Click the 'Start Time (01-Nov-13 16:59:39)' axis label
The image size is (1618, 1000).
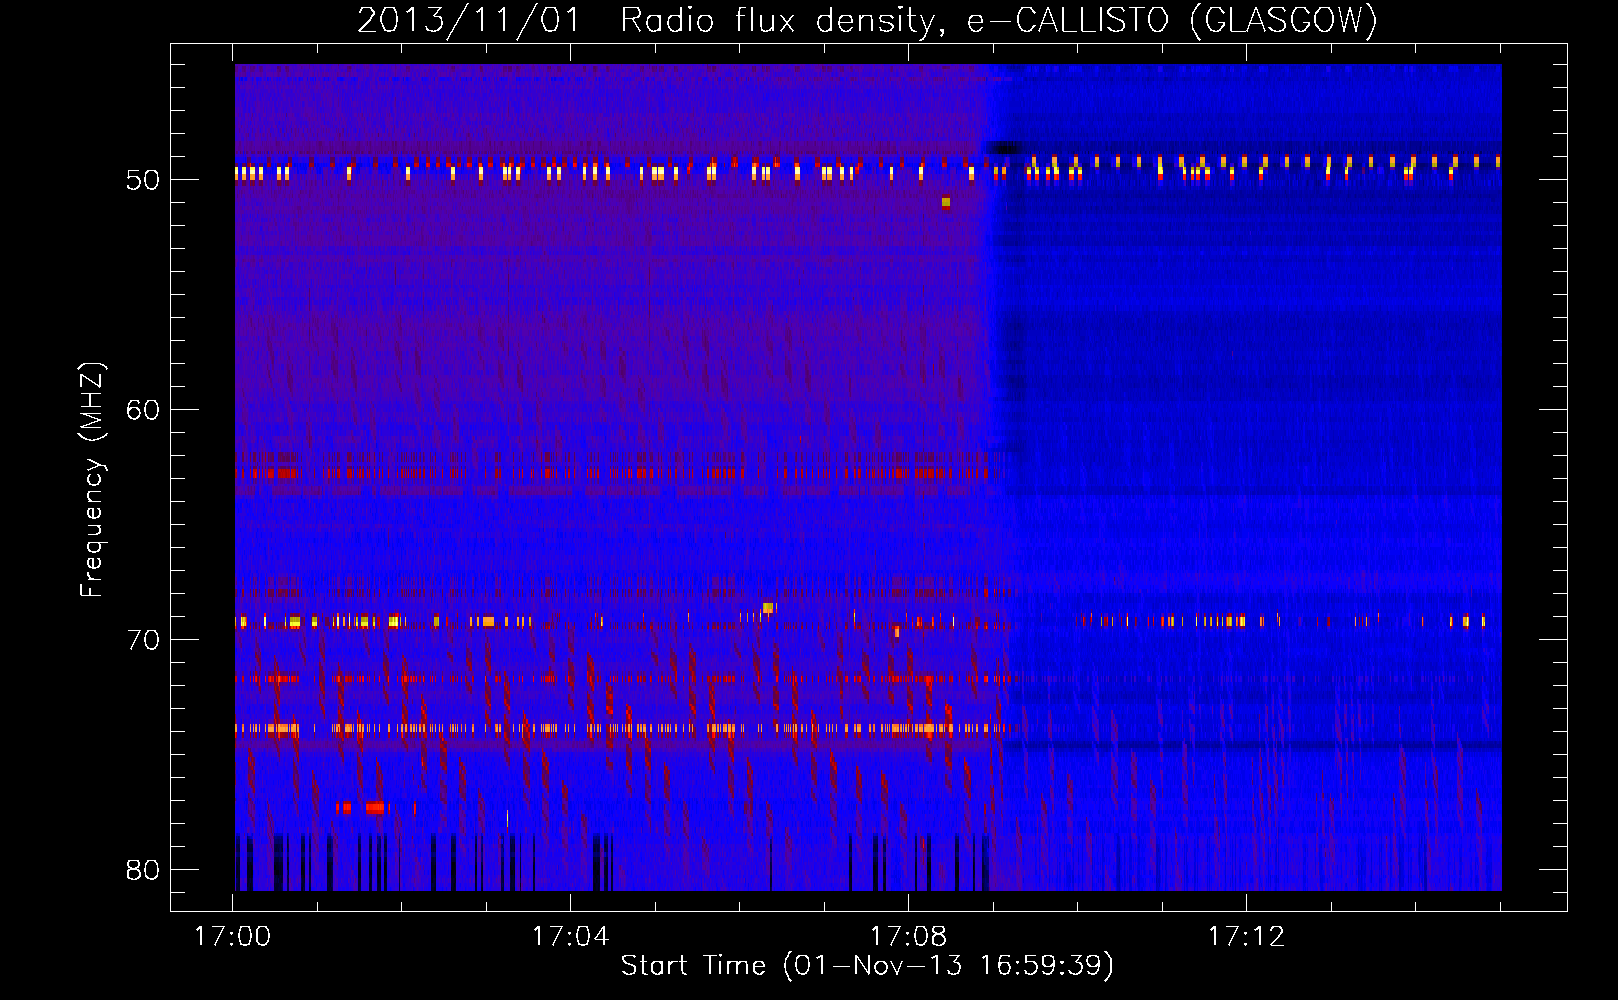[867, 966]
